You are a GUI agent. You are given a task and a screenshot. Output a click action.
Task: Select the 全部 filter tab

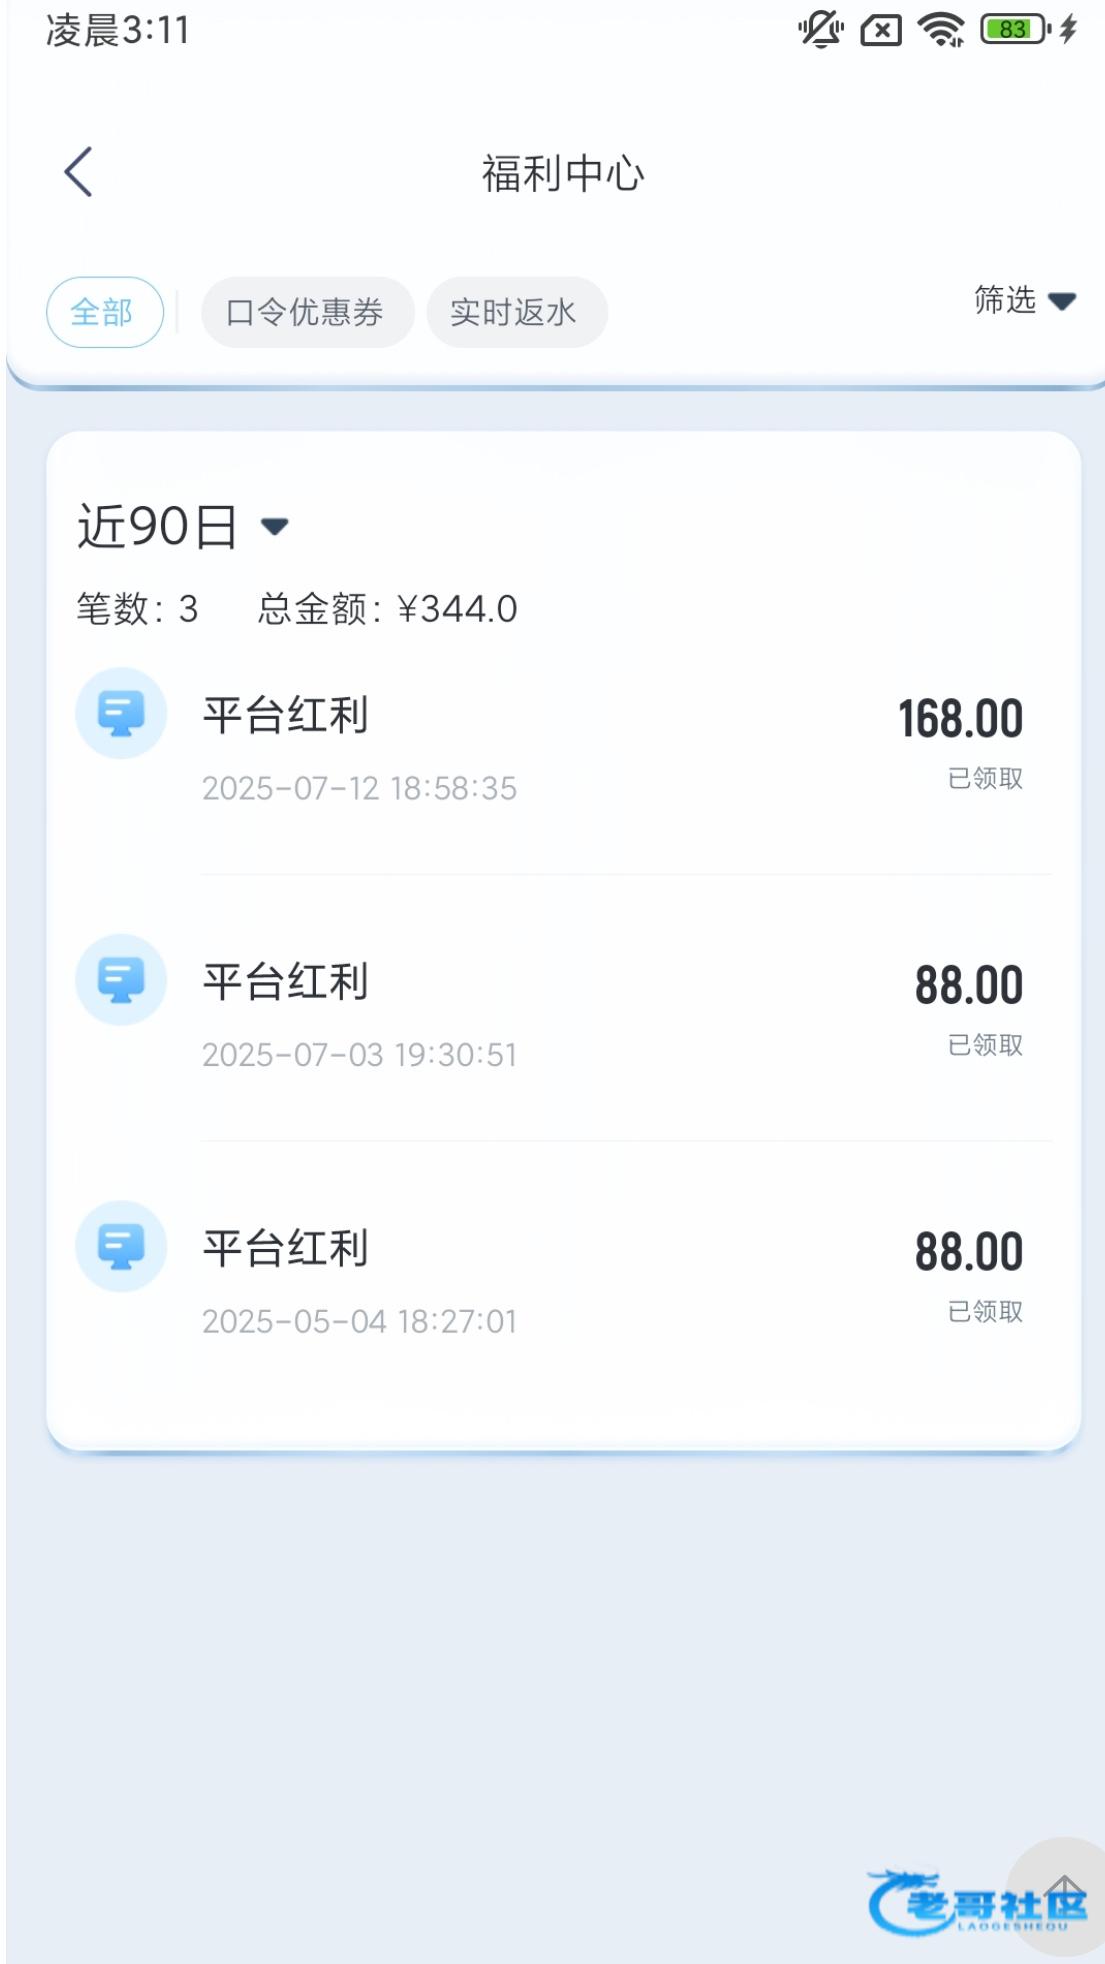pos(104,312)
